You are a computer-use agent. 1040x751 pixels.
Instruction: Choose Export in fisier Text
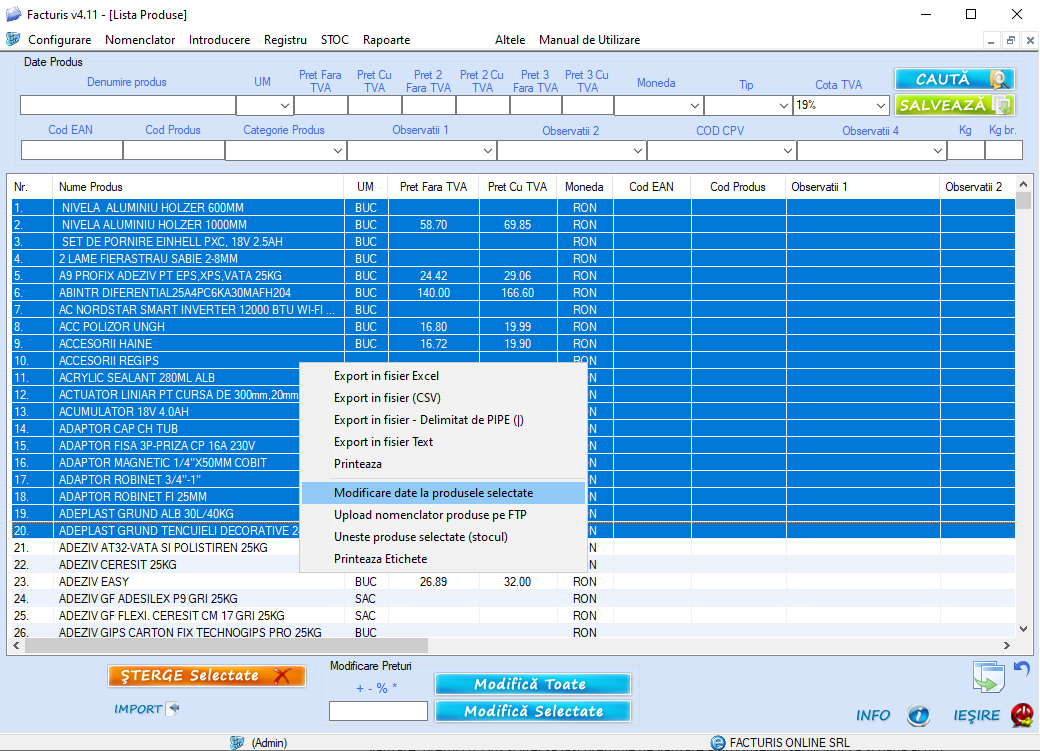pos(443,442)
